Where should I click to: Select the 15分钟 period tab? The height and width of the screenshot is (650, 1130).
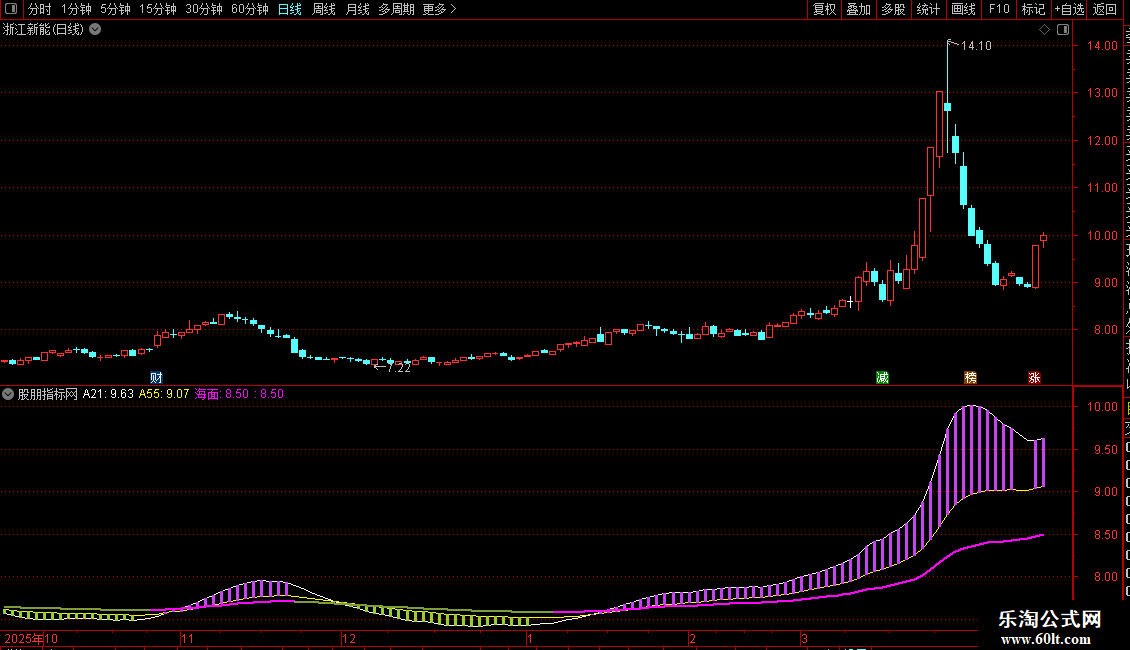point(158,9)
